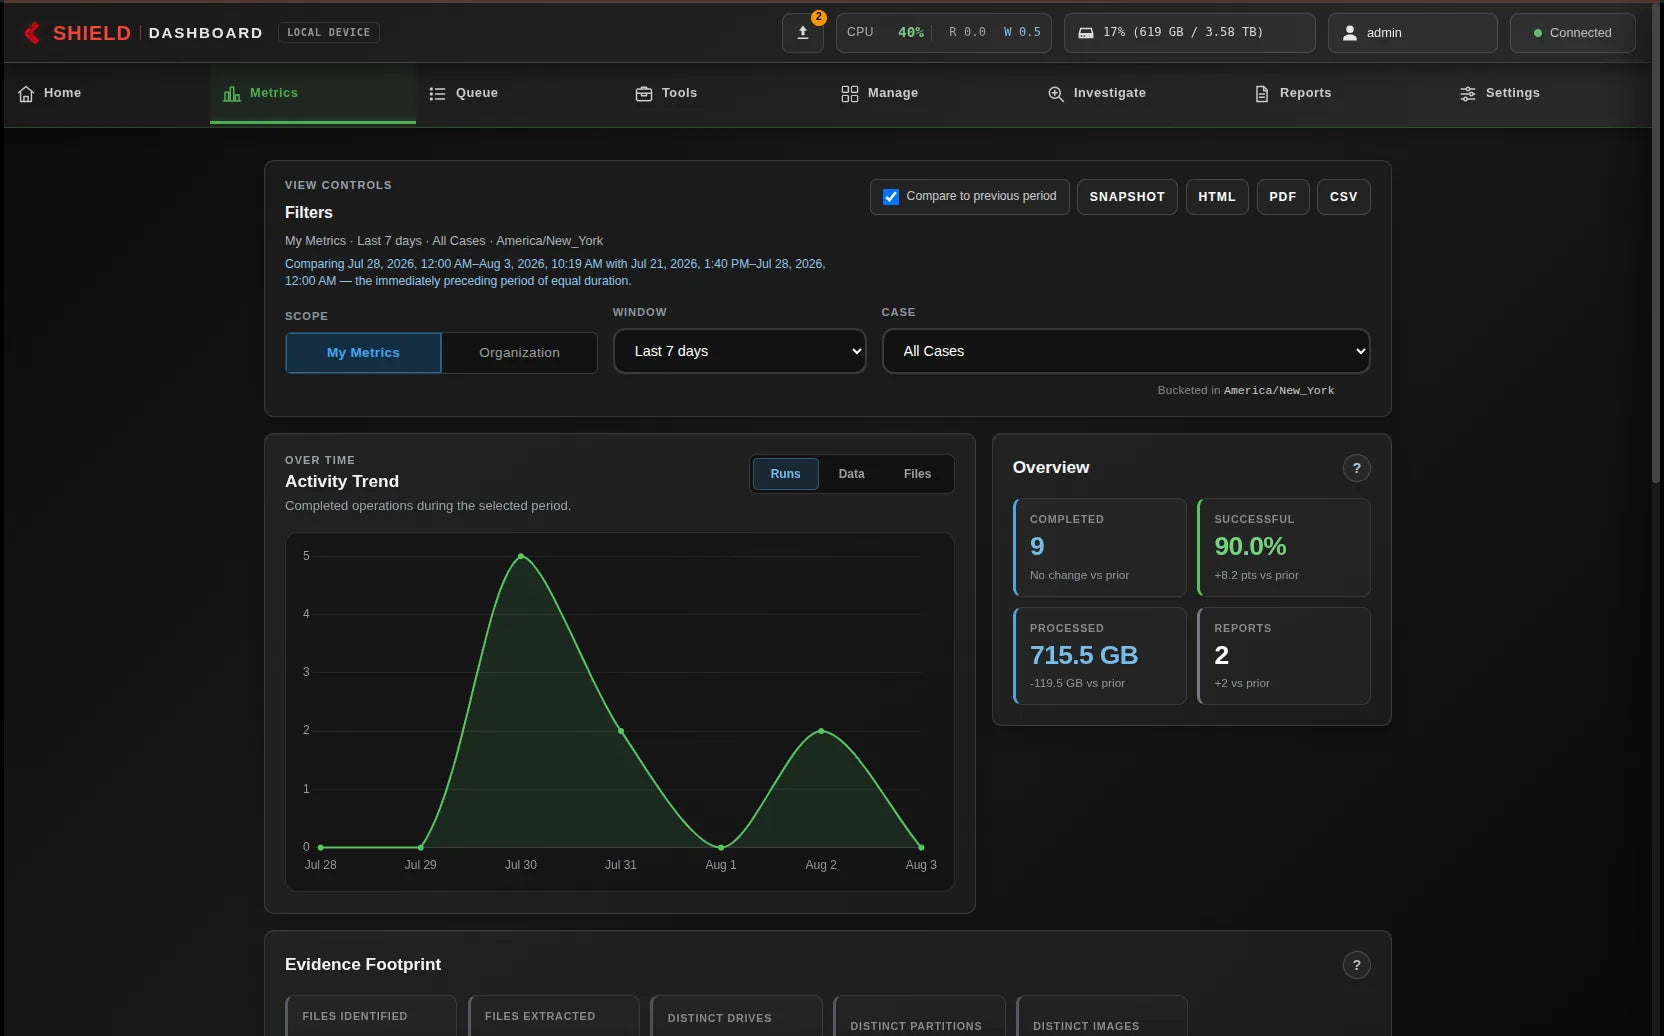
Task: Click the Settings sliders icon
Action: pos(1468,94)
